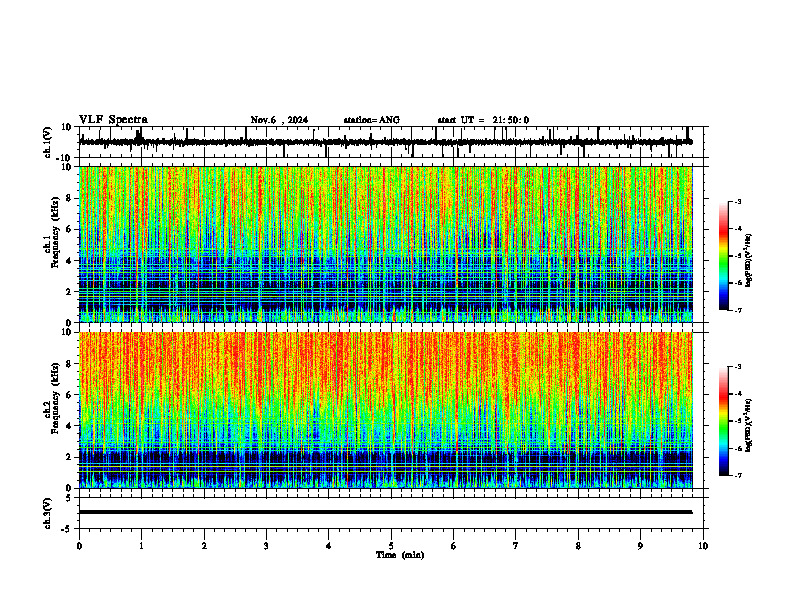Click the ch.1 spectrogram color scale bar

pos(724,256)
